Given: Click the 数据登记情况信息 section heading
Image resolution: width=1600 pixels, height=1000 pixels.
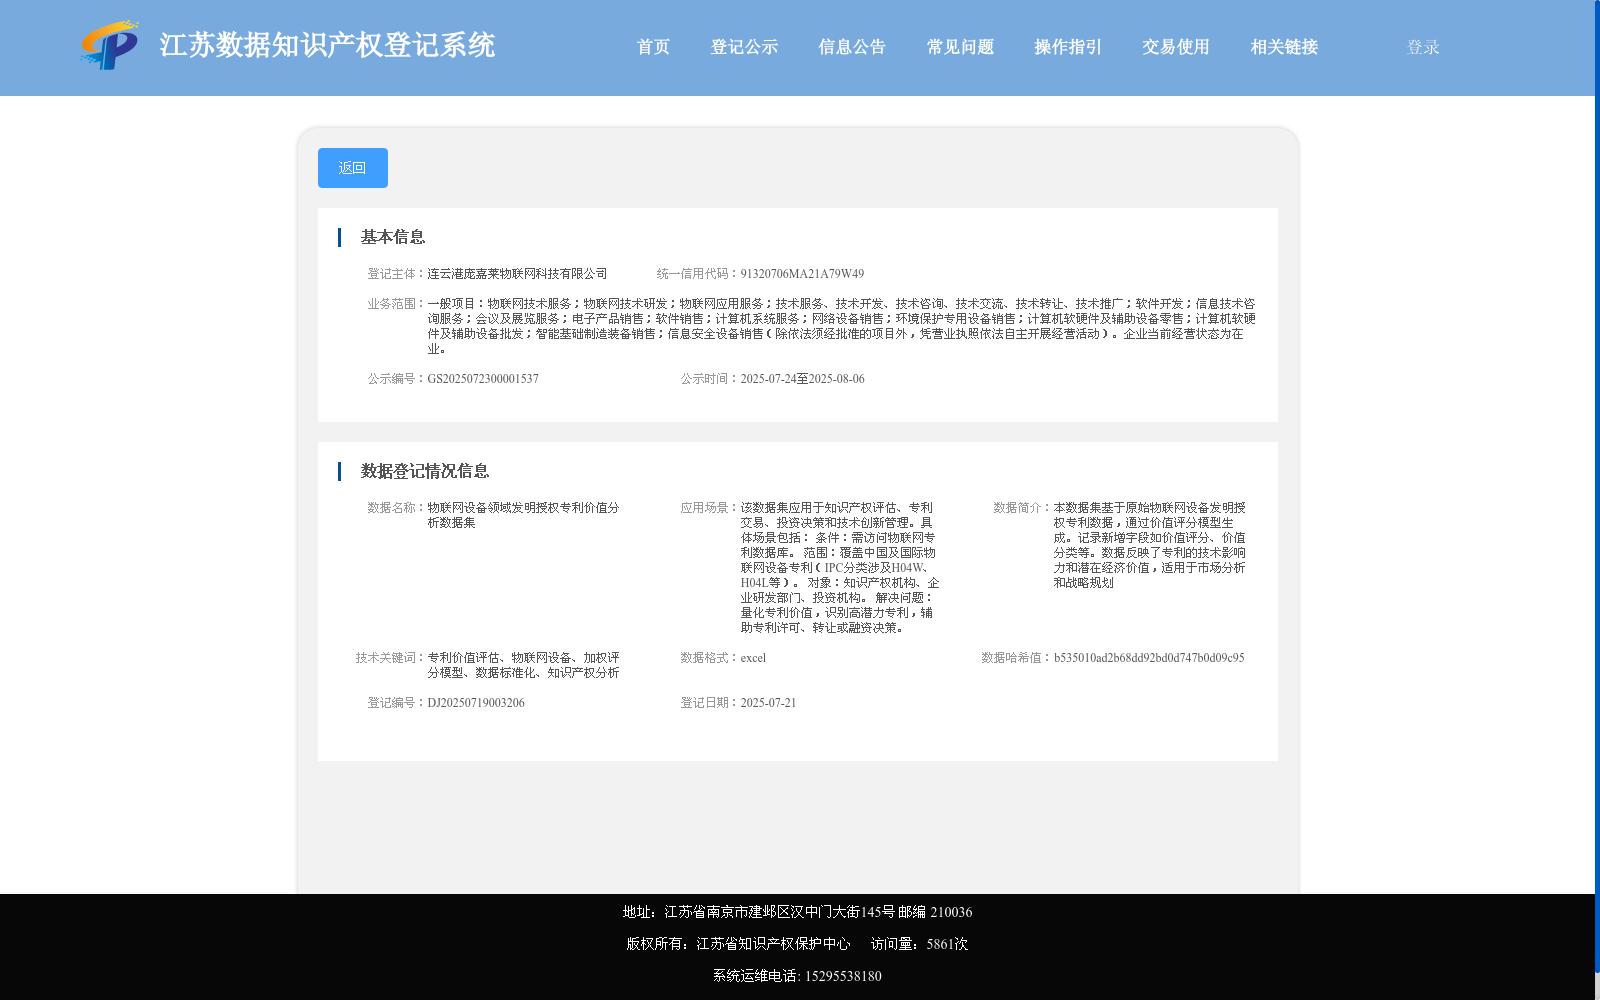Looking at the screenshot, I should (425, 471).
